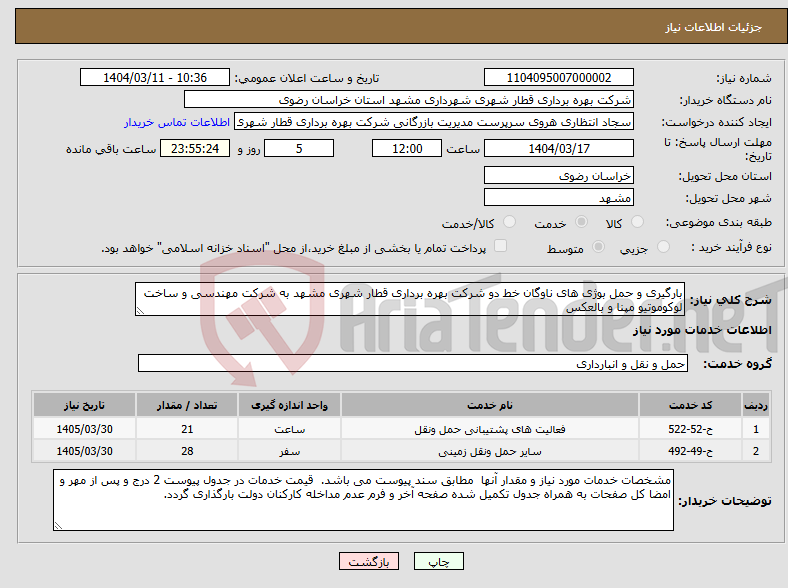Click the جزئیات اطلاعات نیاز page header
The image size is (788, 588).
[714, 27]
